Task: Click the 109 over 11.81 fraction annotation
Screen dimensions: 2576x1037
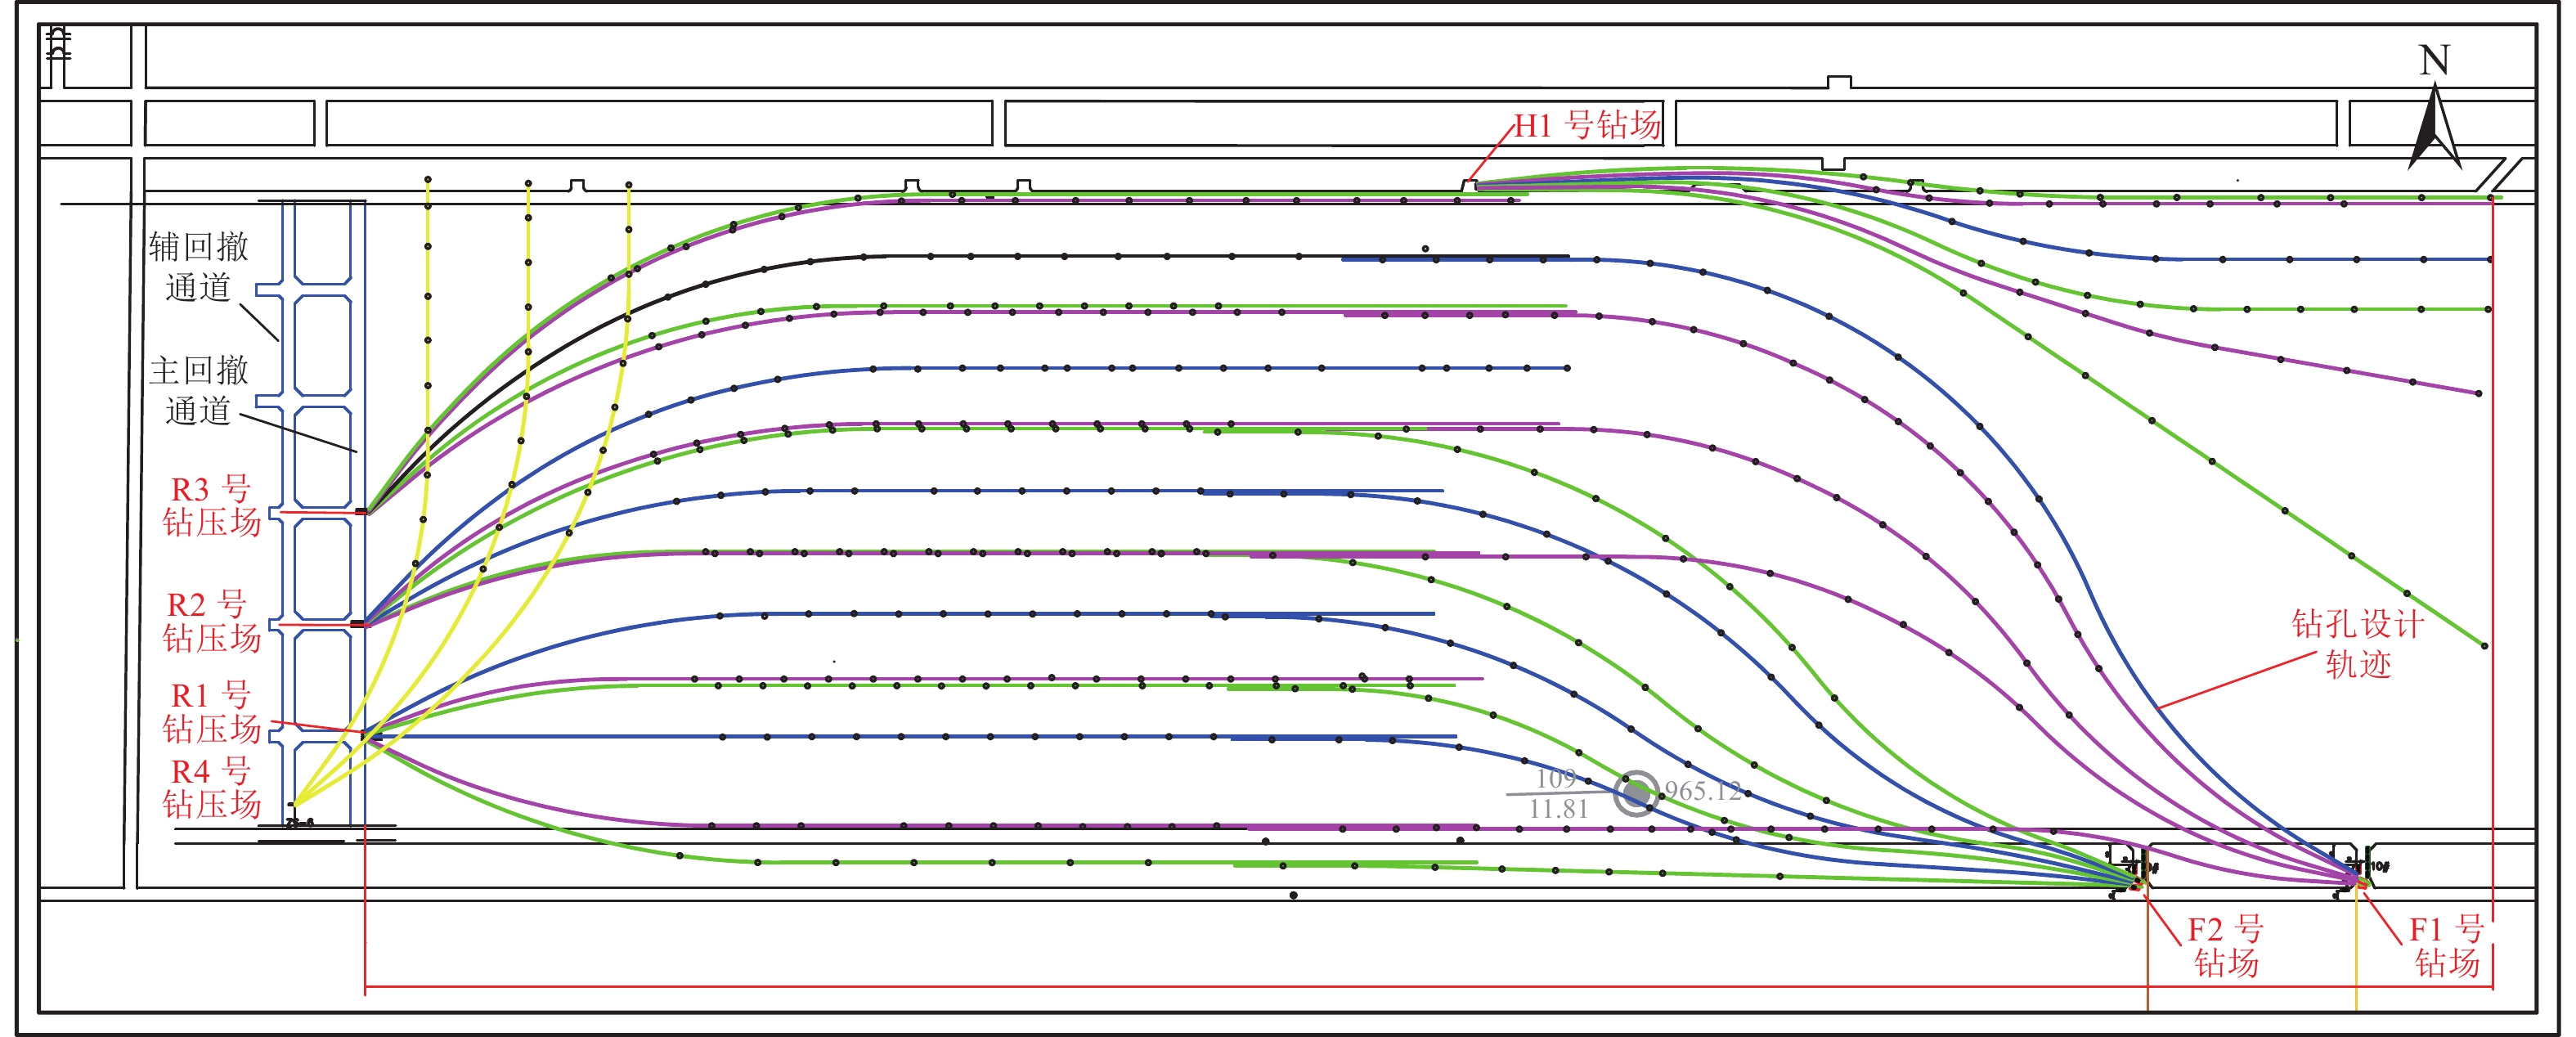Action: point(1557,794)
